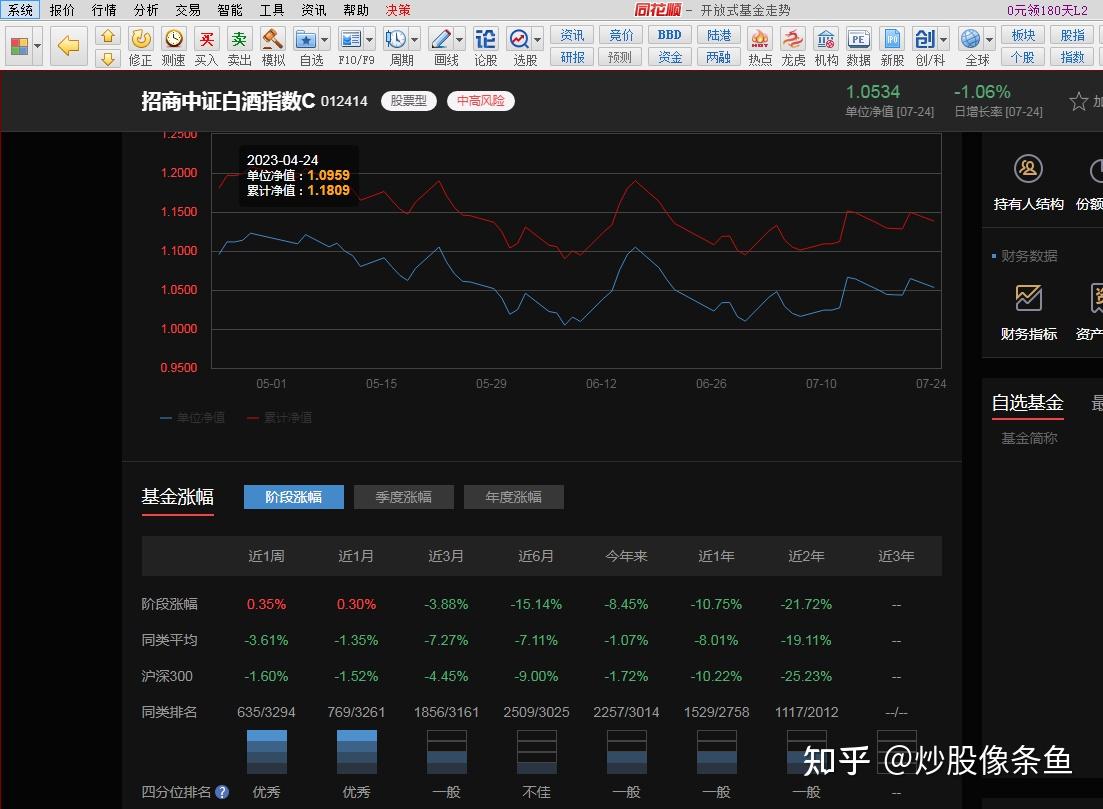Click the 0元领180天L2 promo link
This screenshot has height=809, width=1103.
1047,10
